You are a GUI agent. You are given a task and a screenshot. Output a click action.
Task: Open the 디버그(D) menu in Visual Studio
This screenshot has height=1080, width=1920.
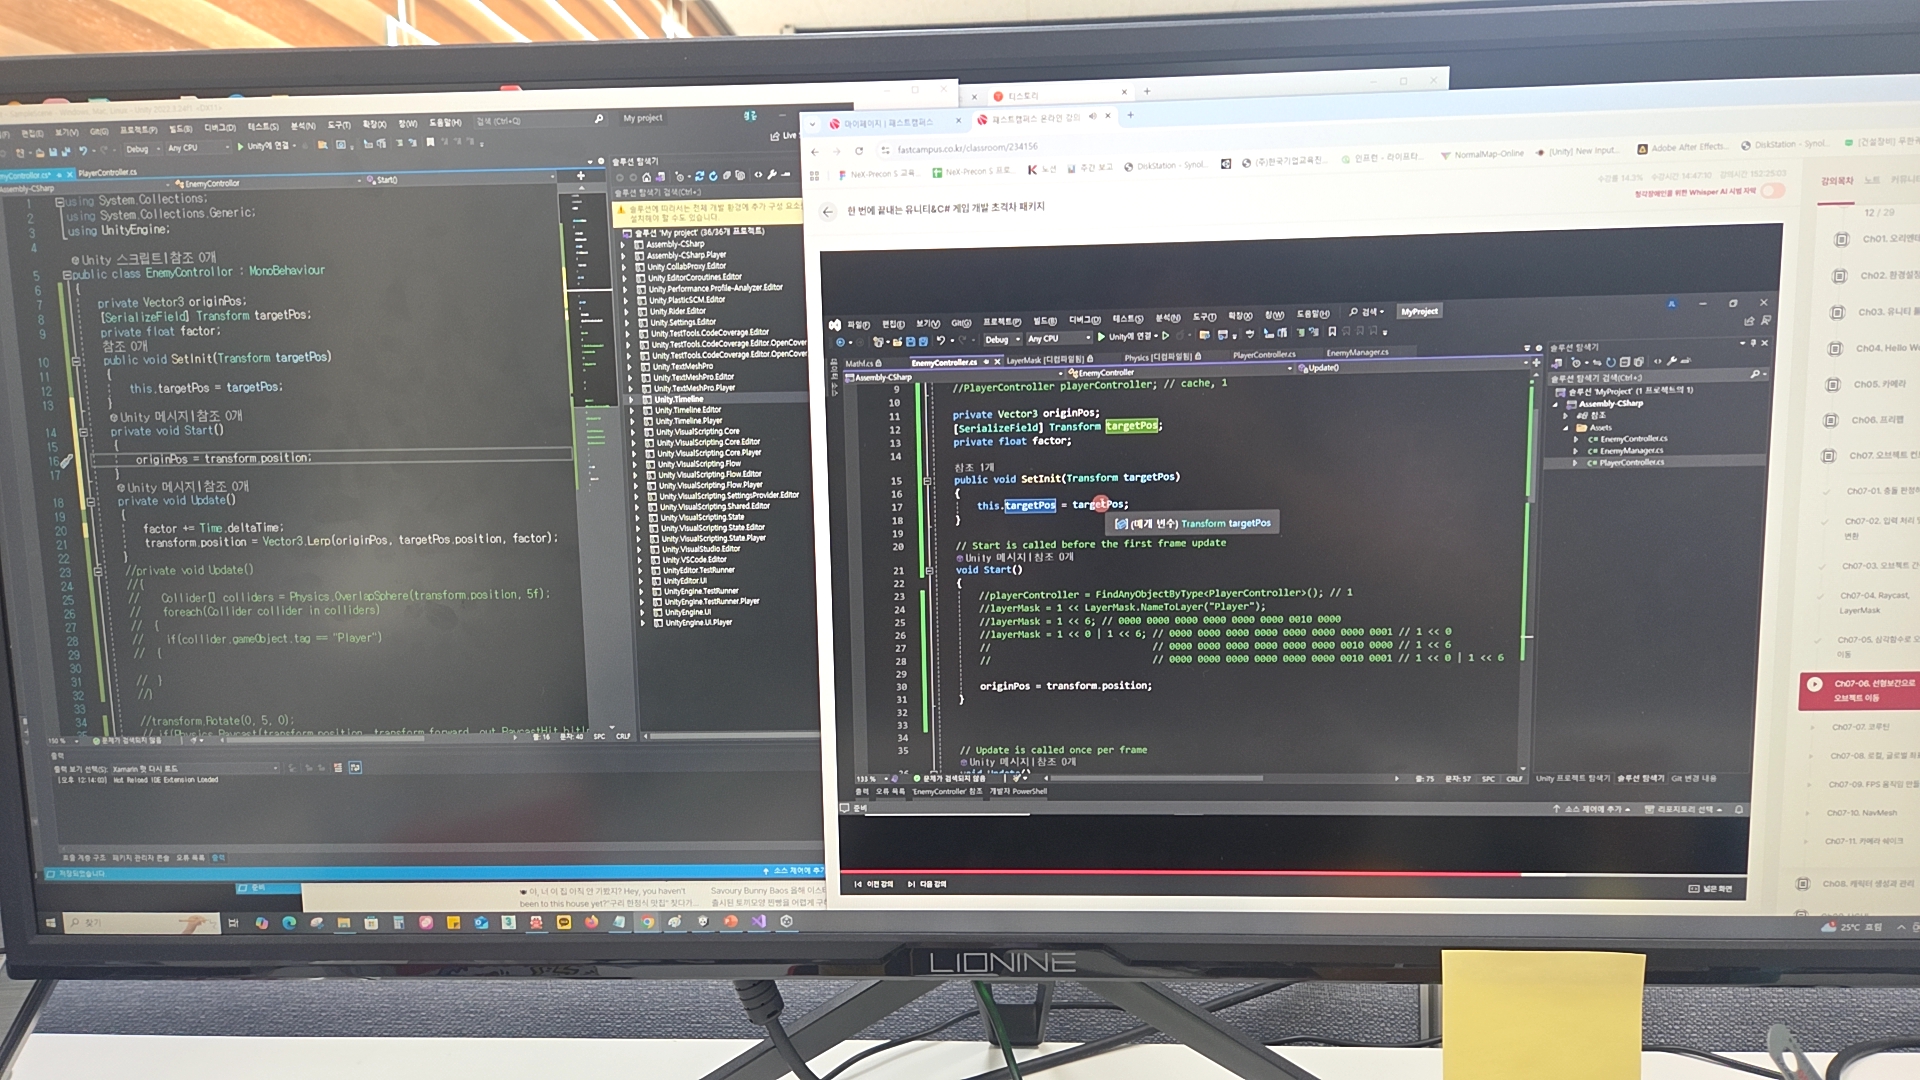219,128
